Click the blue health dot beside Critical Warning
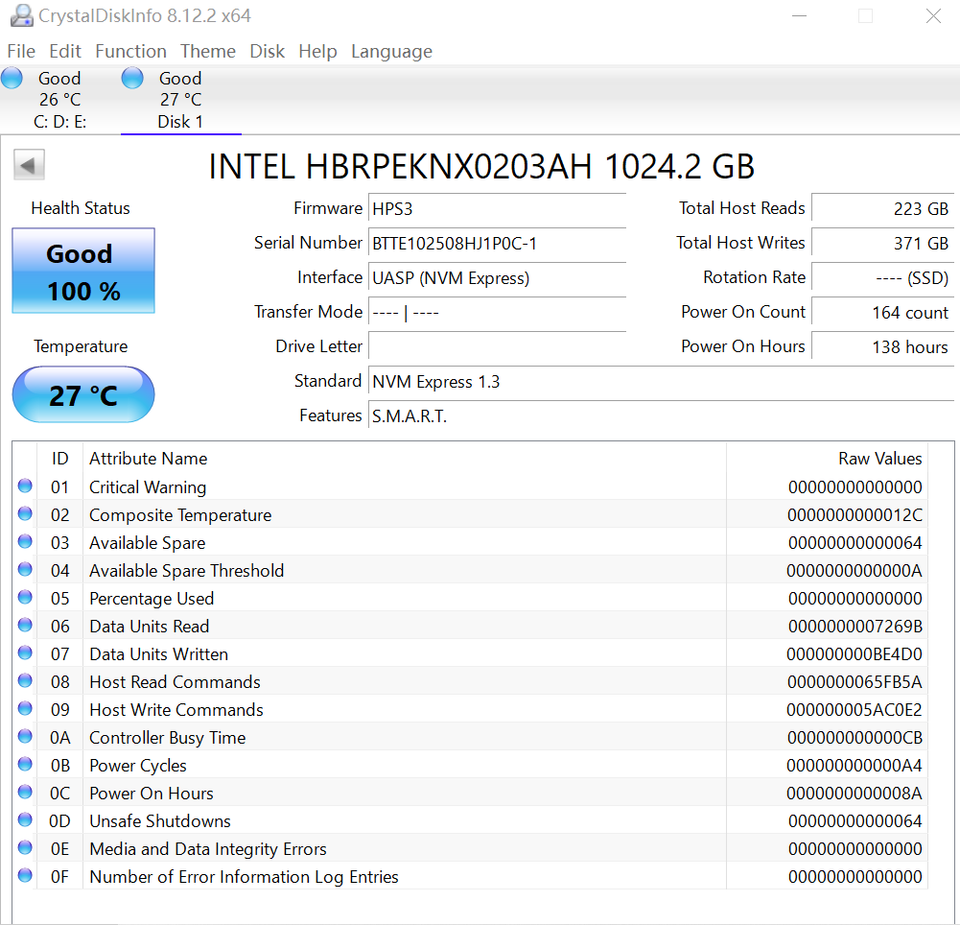960x925 pixels. pyautogui.click(x=24, y=486)
